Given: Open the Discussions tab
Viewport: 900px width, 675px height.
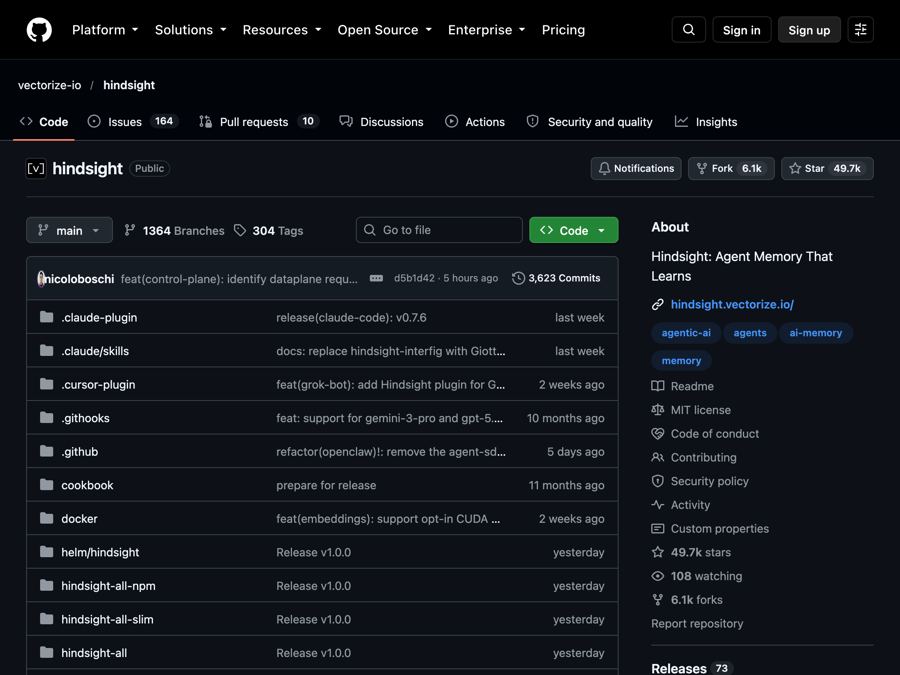Looking at the screenshot, I should [x=381, y=122].
